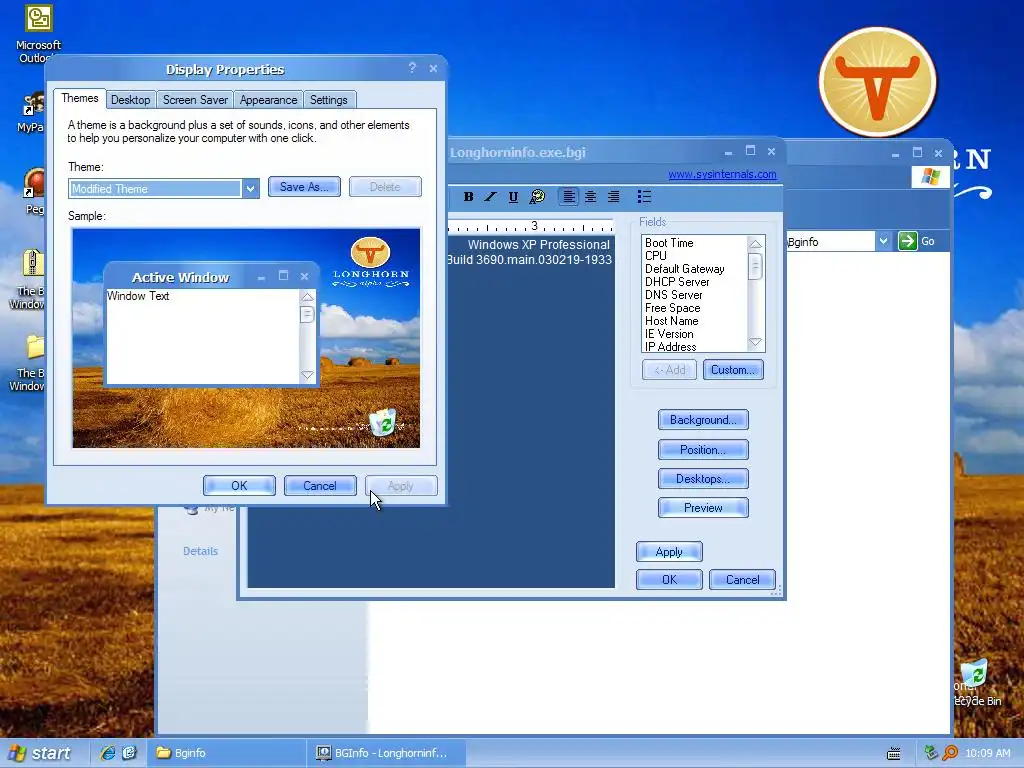
Task: Click the Preview button in BGInfo
Action: pyautogui.click(x=703, y=508)
